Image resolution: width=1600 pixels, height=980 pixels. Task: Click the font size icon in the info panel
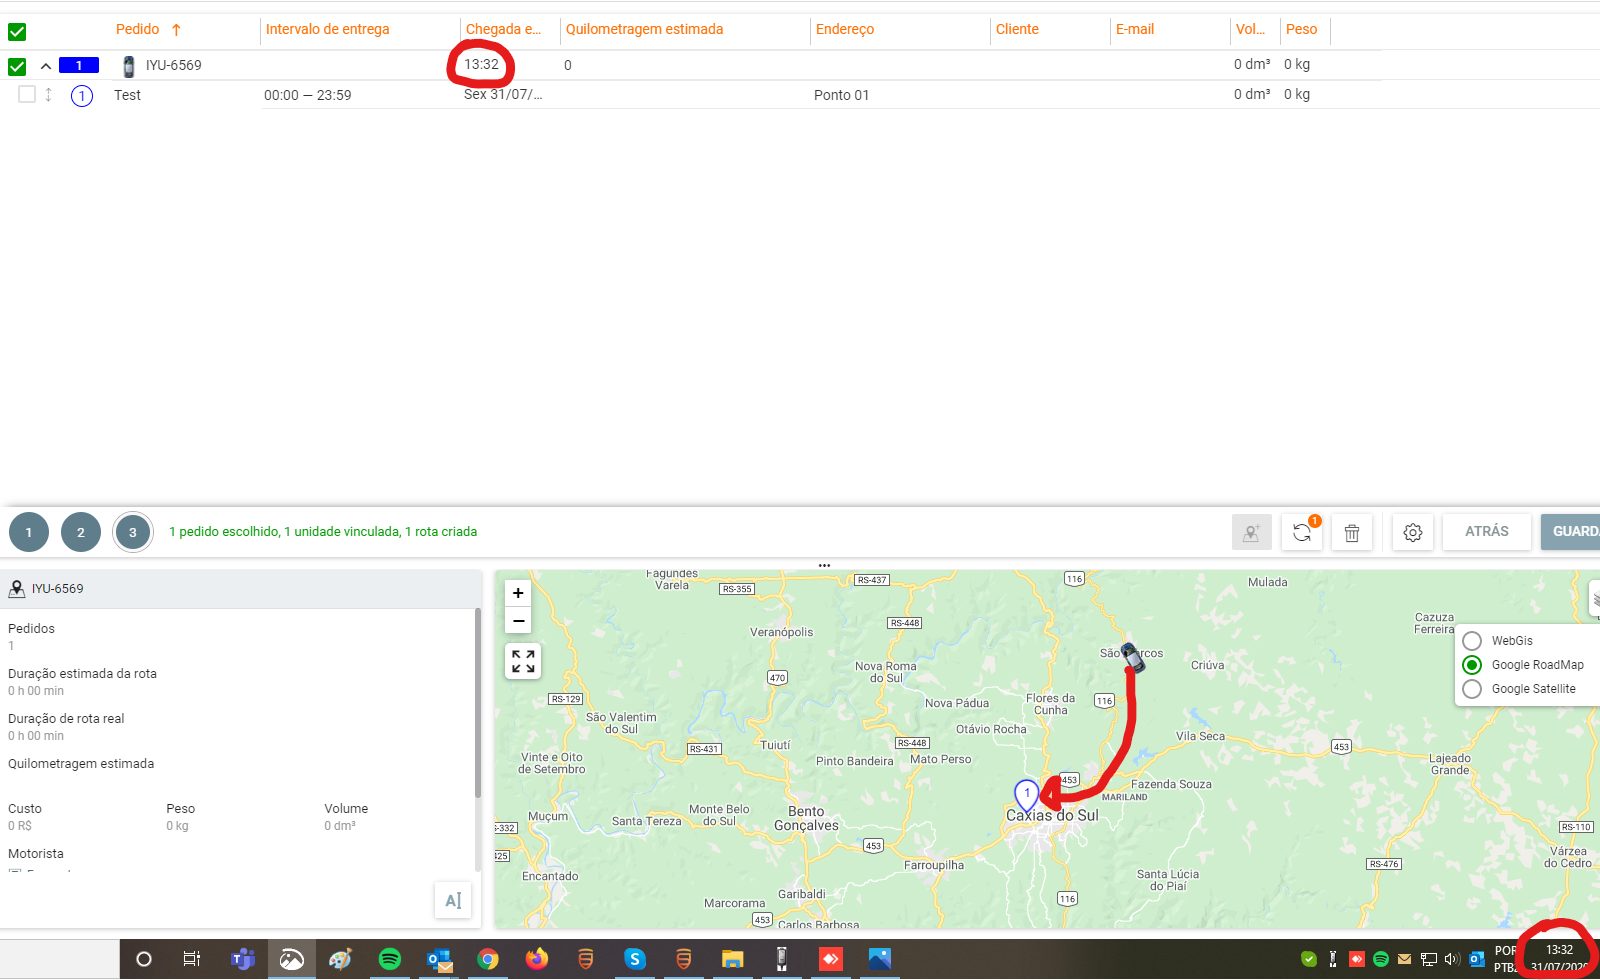453,900
